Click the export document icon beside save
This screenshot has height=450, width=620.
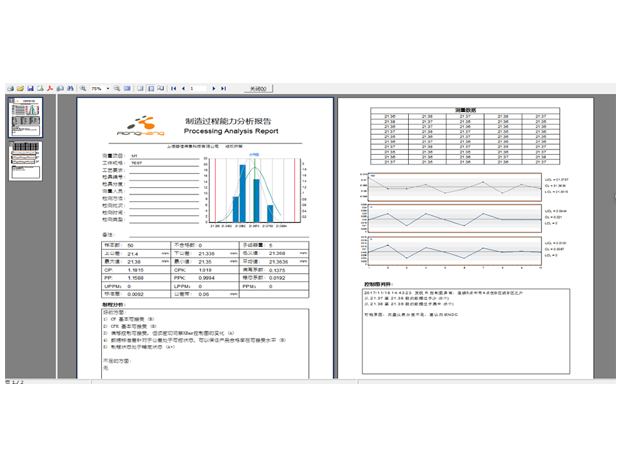[40, 88]
